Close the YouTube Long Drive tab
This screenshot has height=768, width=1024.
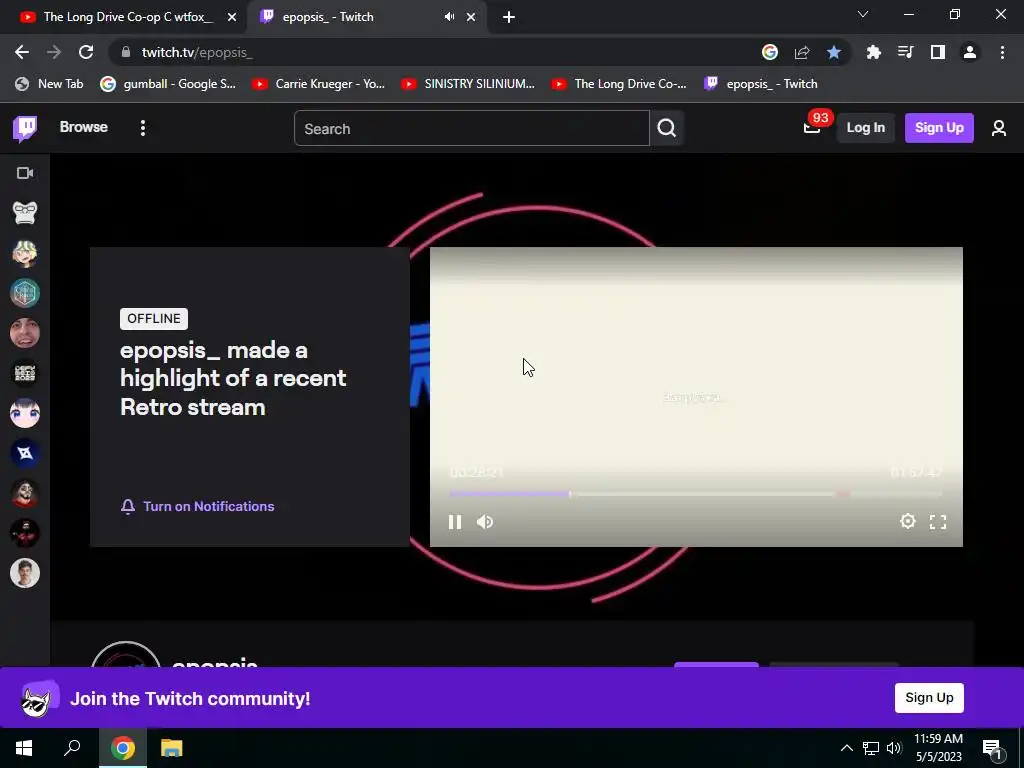pyautogui.click(x=232, y=17)
